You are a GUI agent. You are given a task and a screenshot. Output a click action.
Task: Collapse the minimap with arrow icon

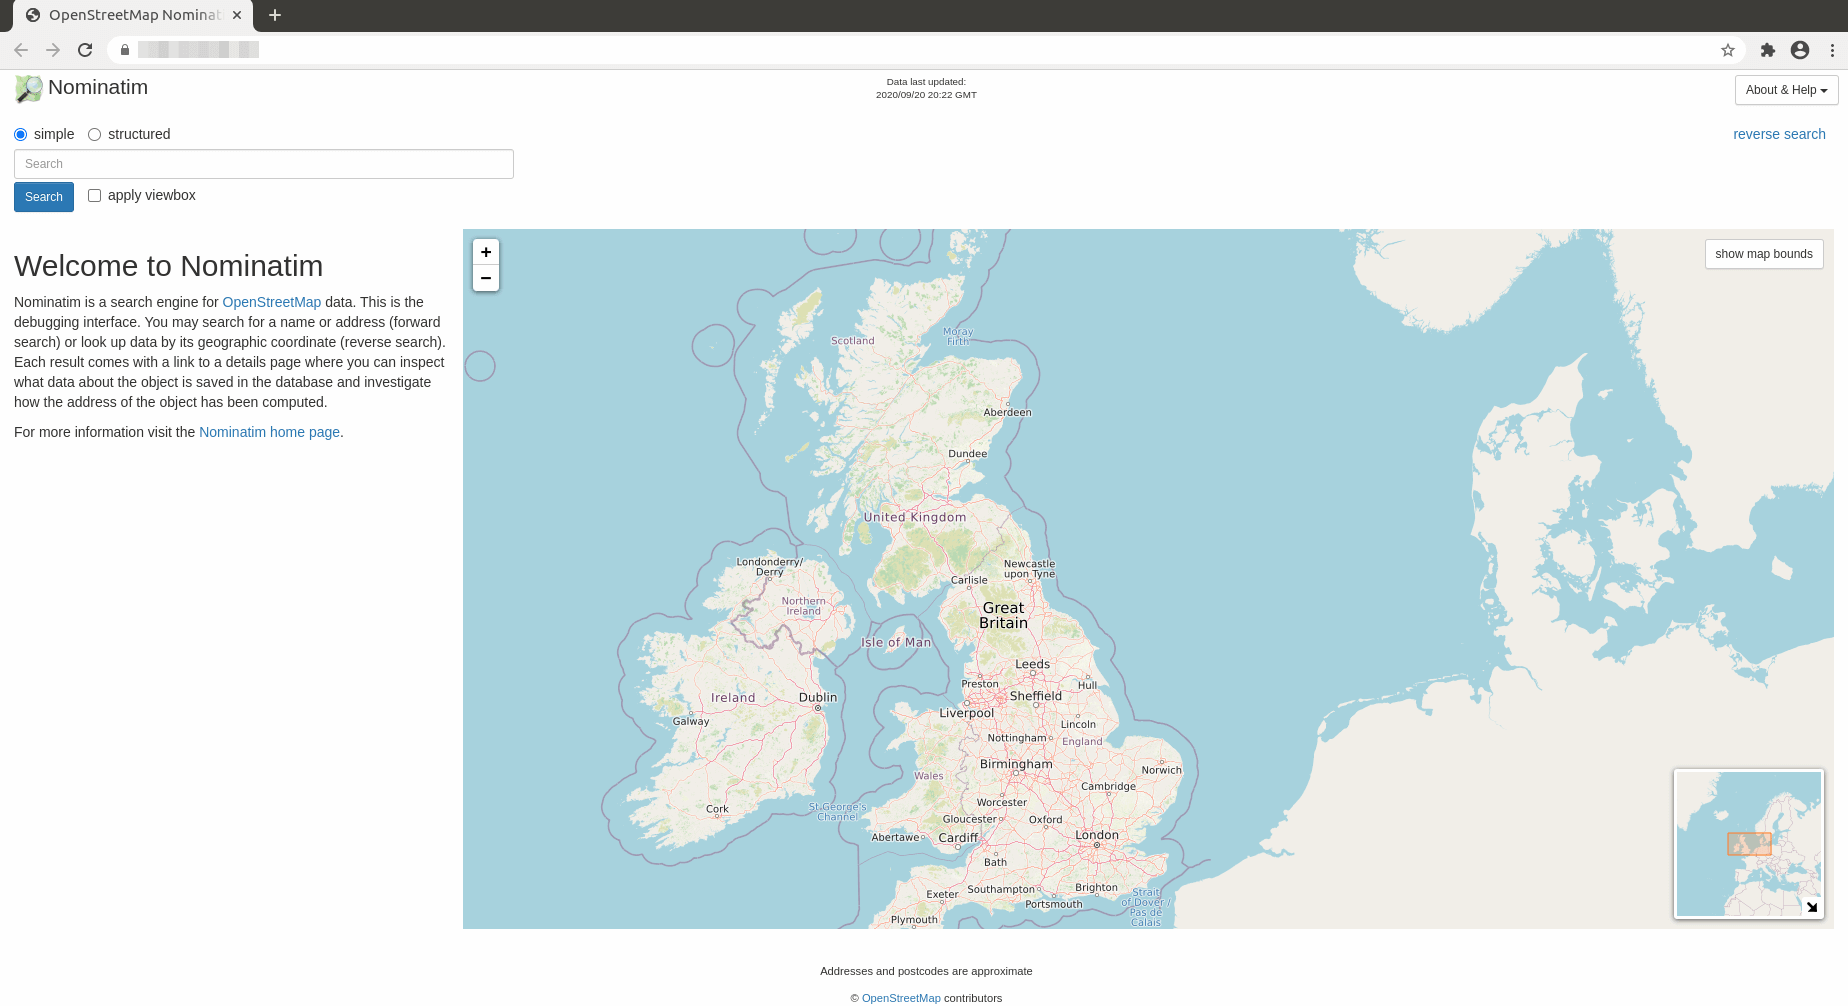click(1811, 907)
